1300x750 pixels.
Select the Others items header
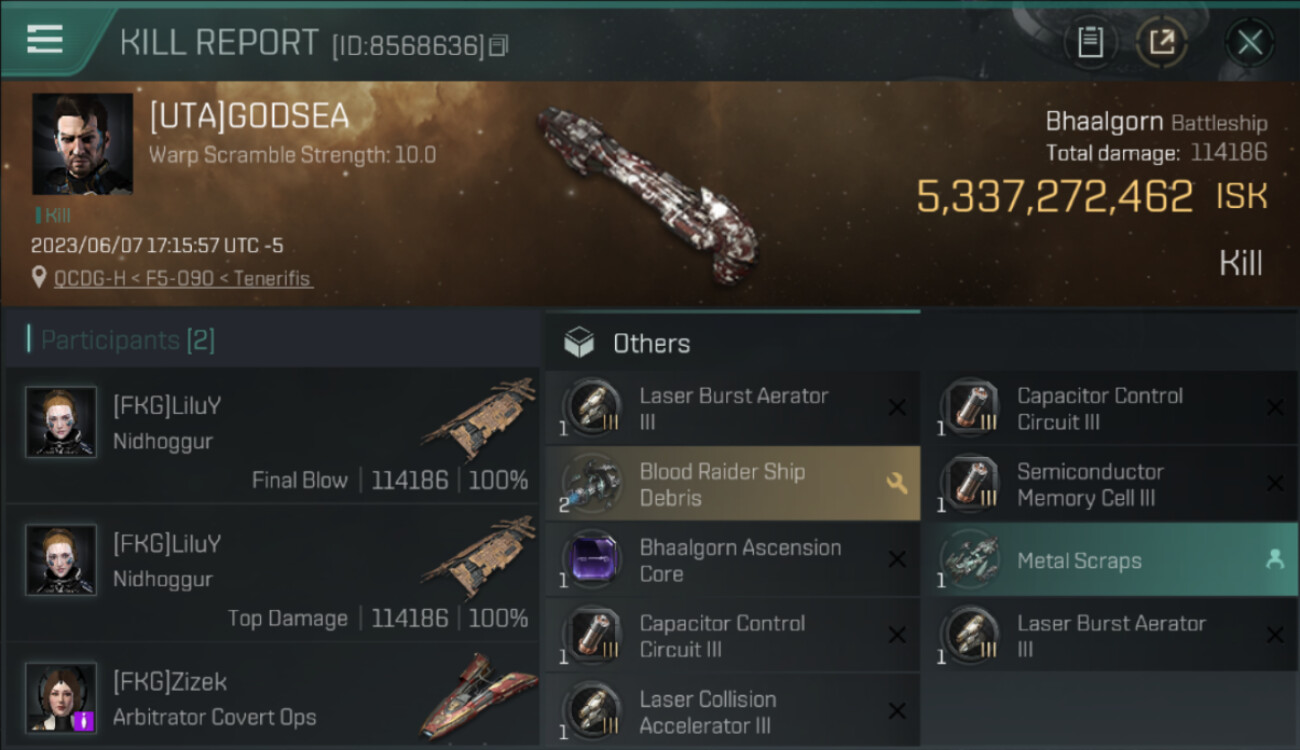click(650, 343)
